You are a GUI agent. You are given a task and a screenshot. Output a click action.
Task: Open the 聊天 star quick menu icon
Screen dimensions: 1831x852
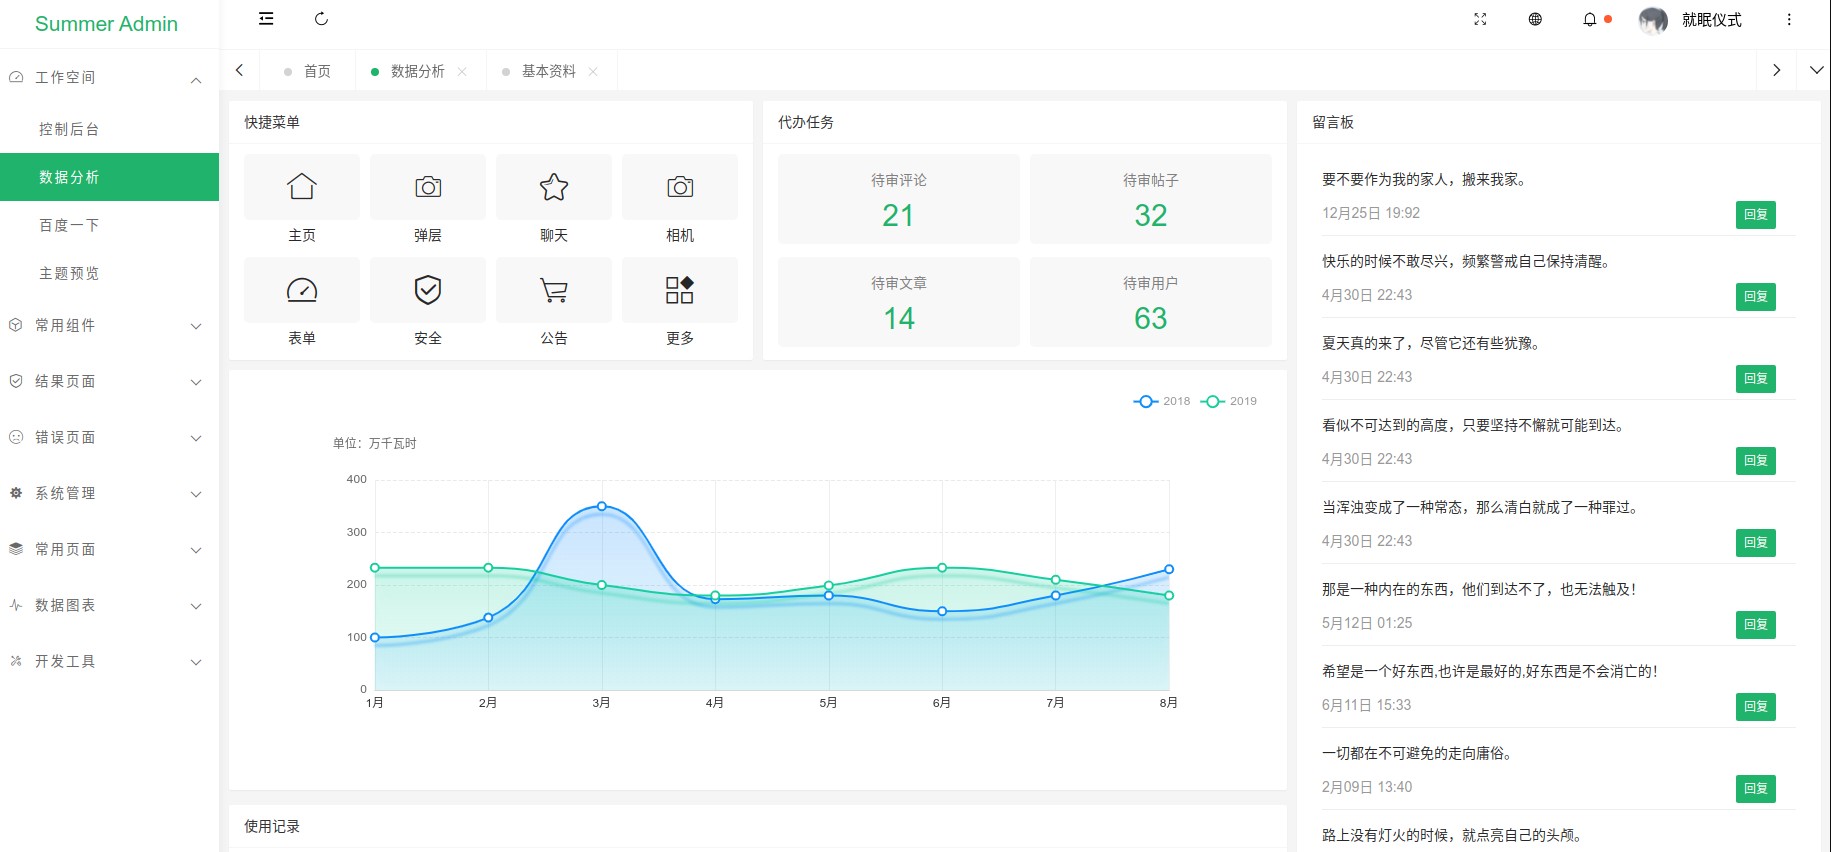tap(554, 187)
